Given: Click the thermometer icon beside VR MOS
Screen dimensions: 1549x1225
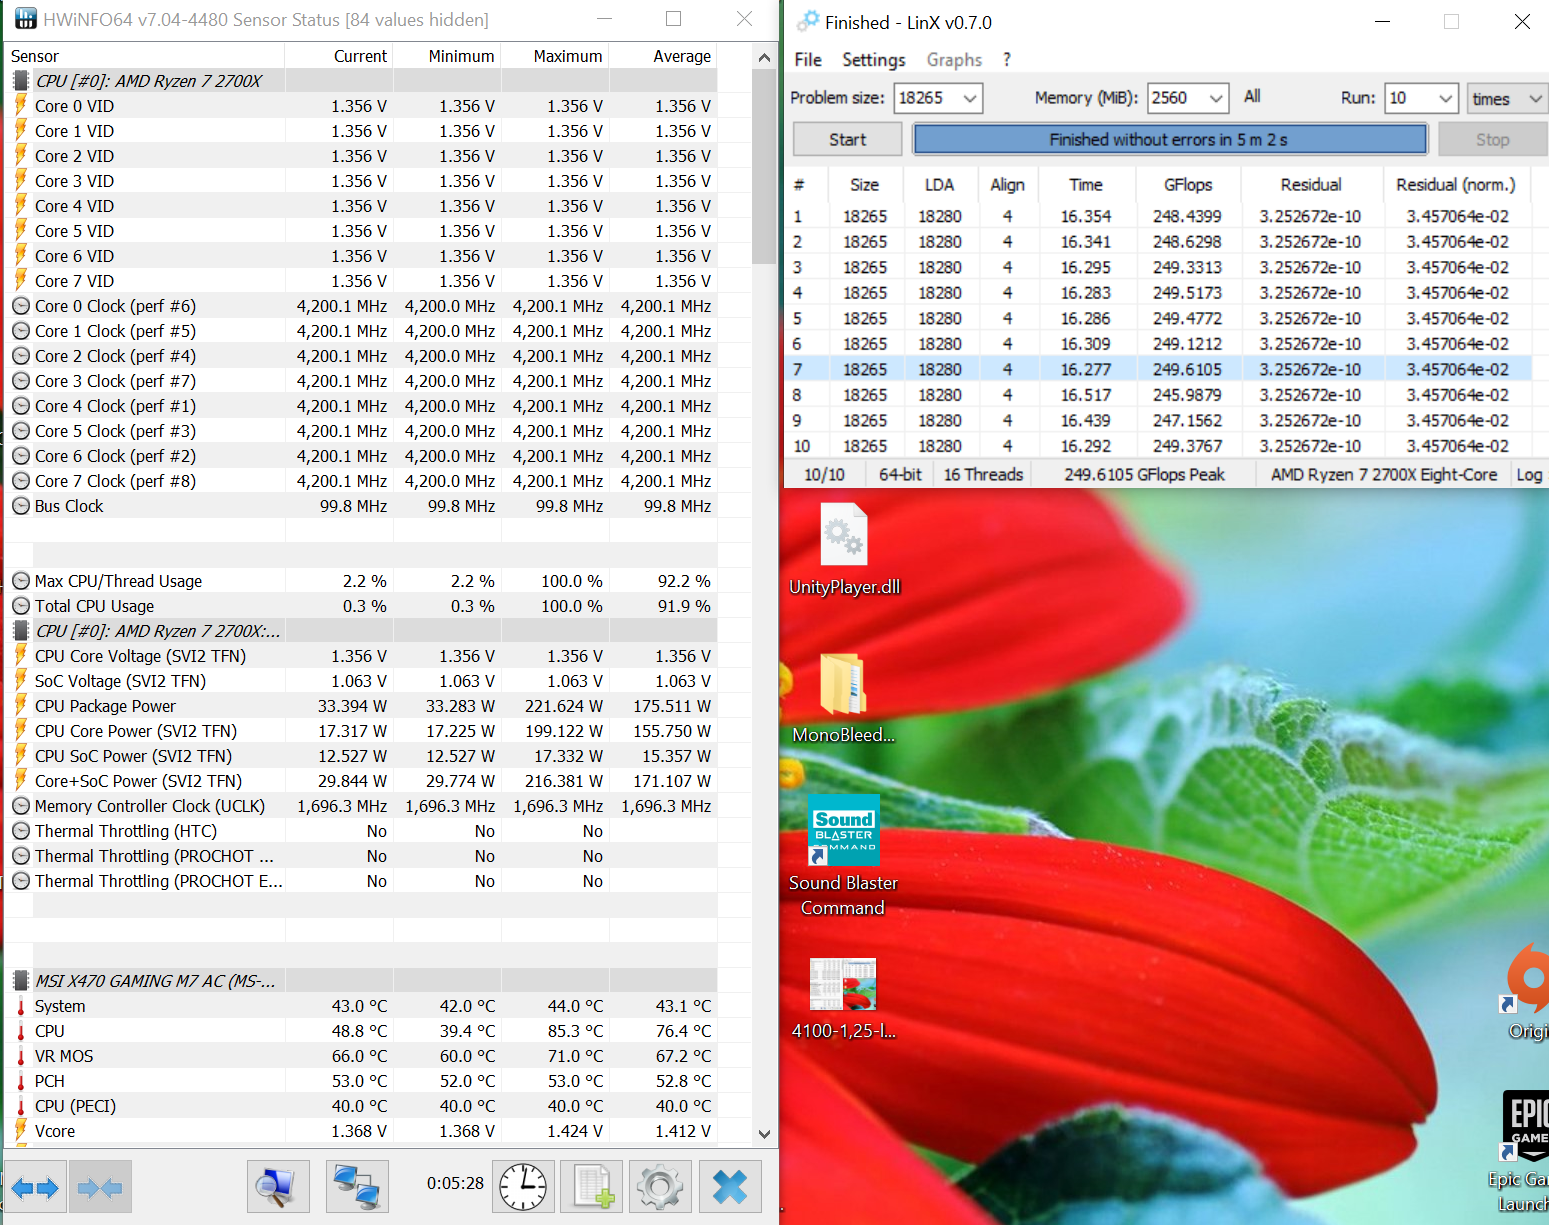Looking at the screenshot, I should coord(21,1056).
